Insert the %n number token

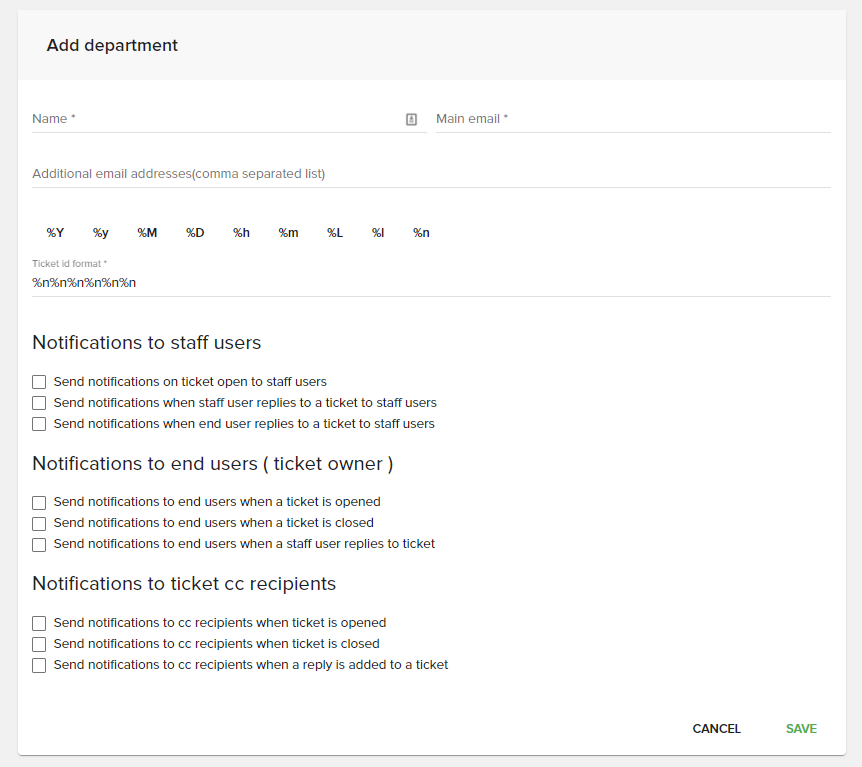pos(421,232)
